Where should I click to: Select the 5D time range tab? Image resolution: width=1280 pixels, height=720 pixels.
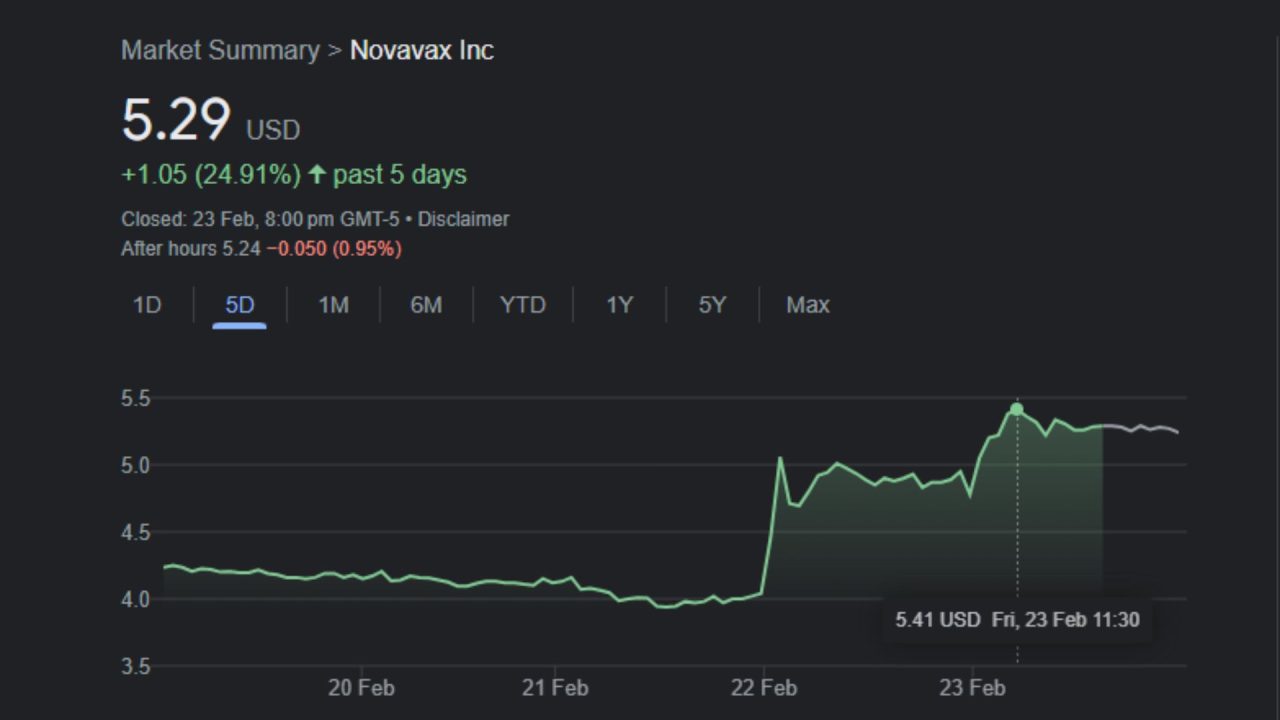pyautogui.click(x=240, y=305)
